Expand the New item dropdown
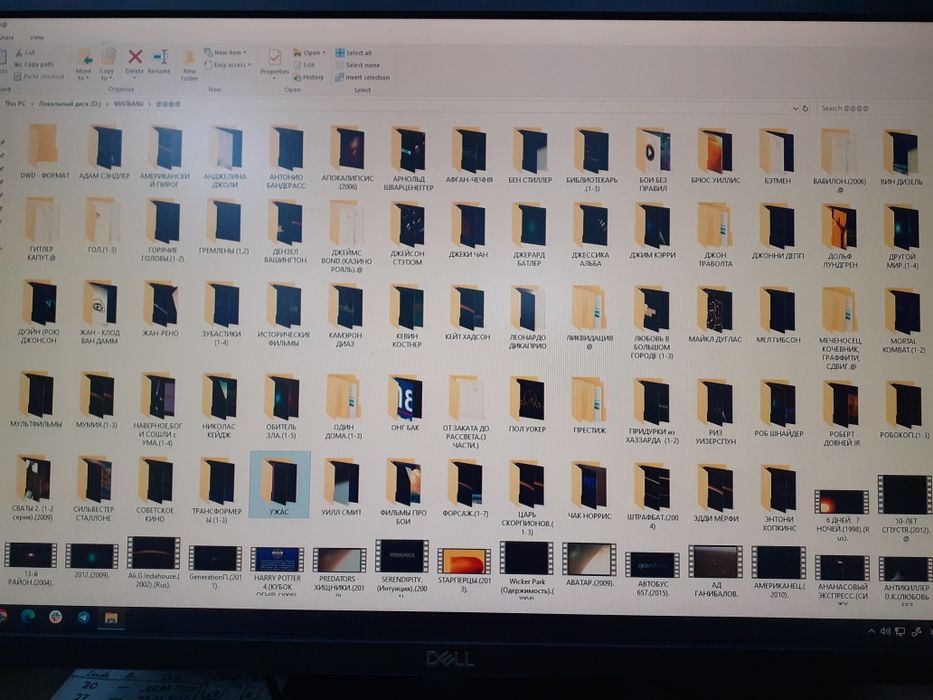933x700 pixels. [x=226, y=52]
